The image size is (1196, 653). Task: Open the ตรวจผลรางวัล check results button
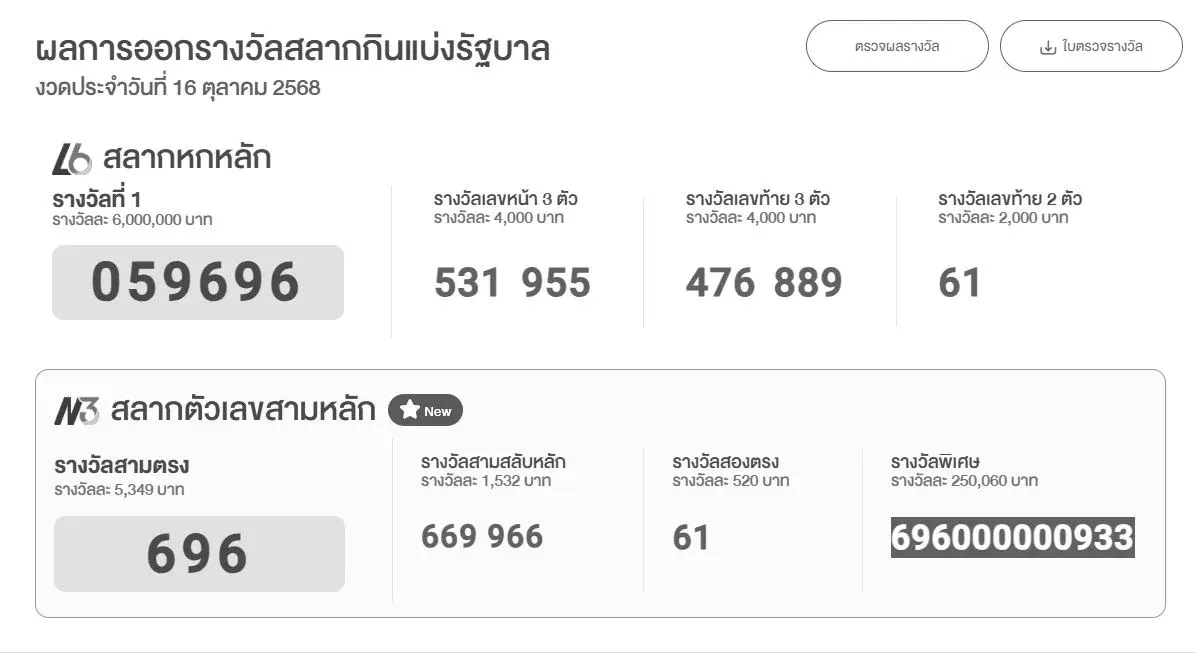896,46
